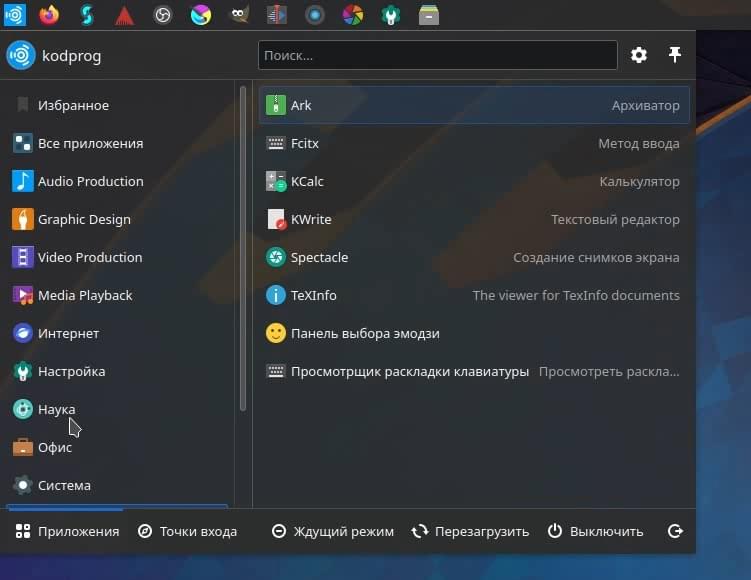Click the Создание снимков экрана description

pyautogui.click(x=596, y=257)
